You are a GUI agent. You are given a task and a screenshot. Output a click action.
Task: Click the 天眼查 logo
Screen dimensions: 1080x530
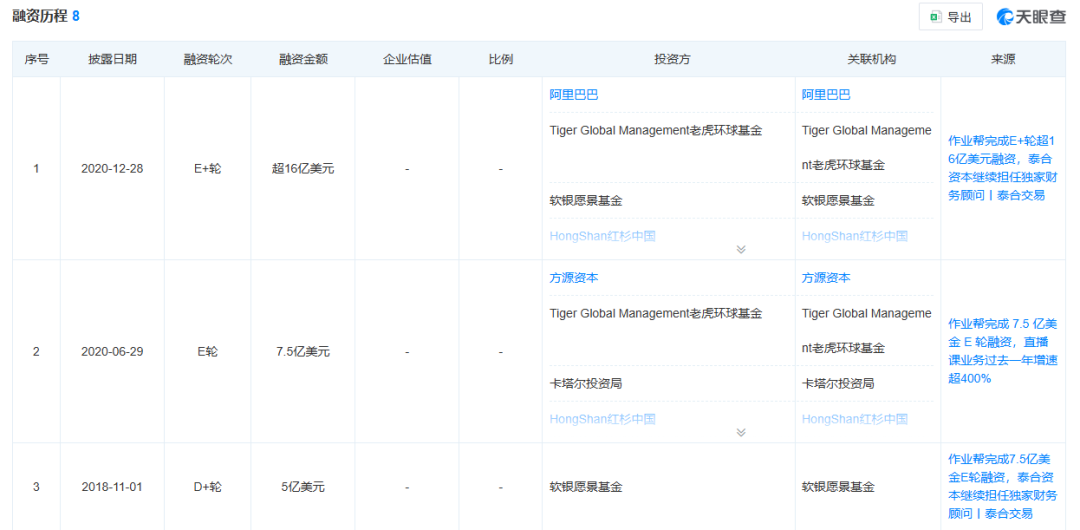1031,17
